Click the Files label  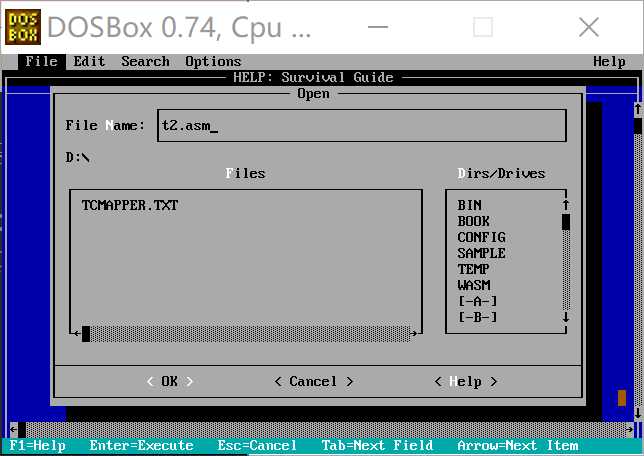point(245,173)
